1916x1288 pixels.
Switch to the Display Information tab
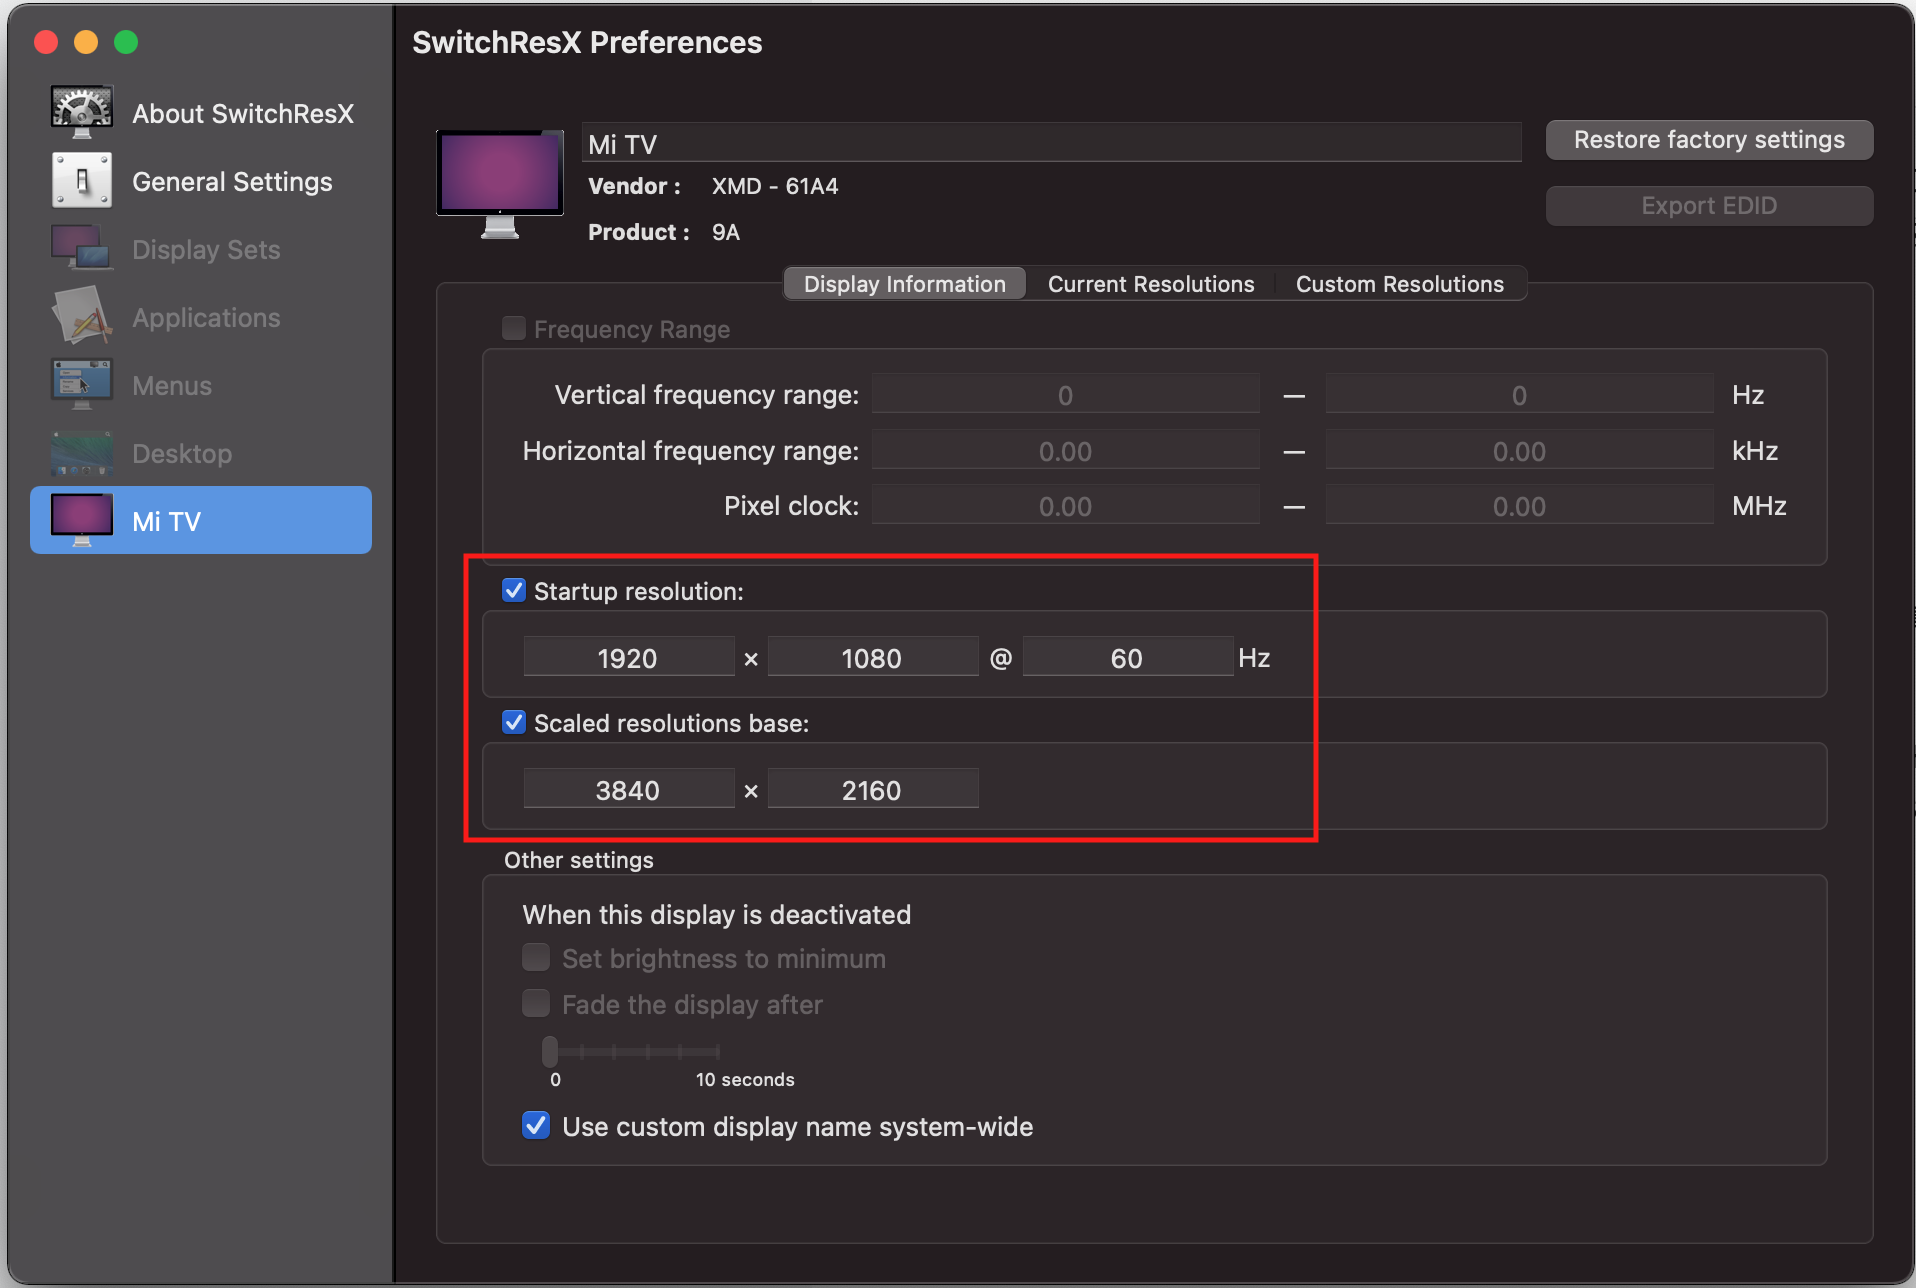(905, 284)
